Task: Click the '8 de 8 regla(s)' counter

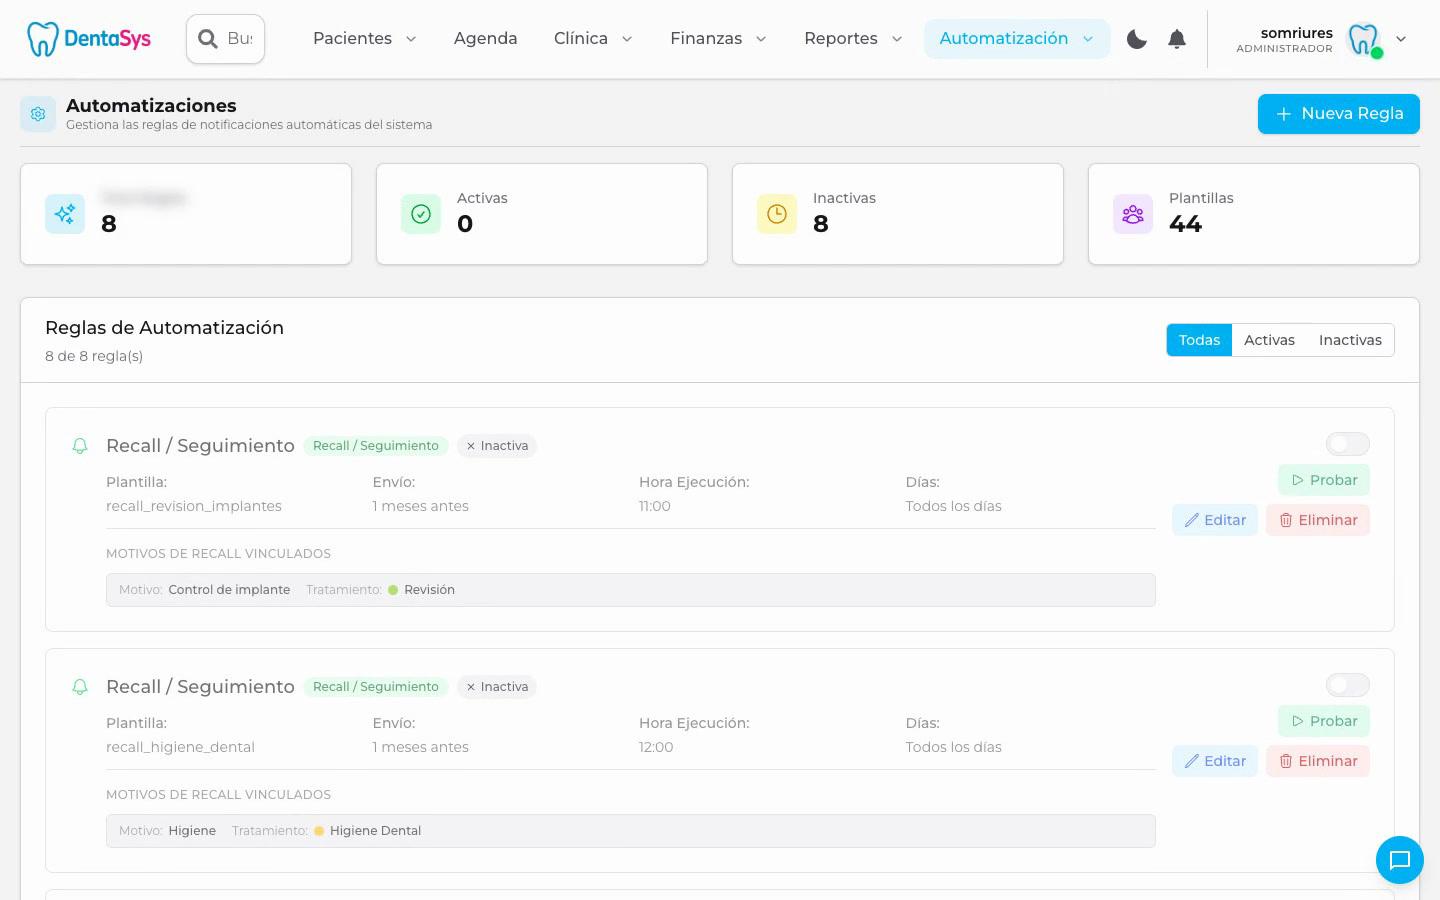Action: [94, 356]
